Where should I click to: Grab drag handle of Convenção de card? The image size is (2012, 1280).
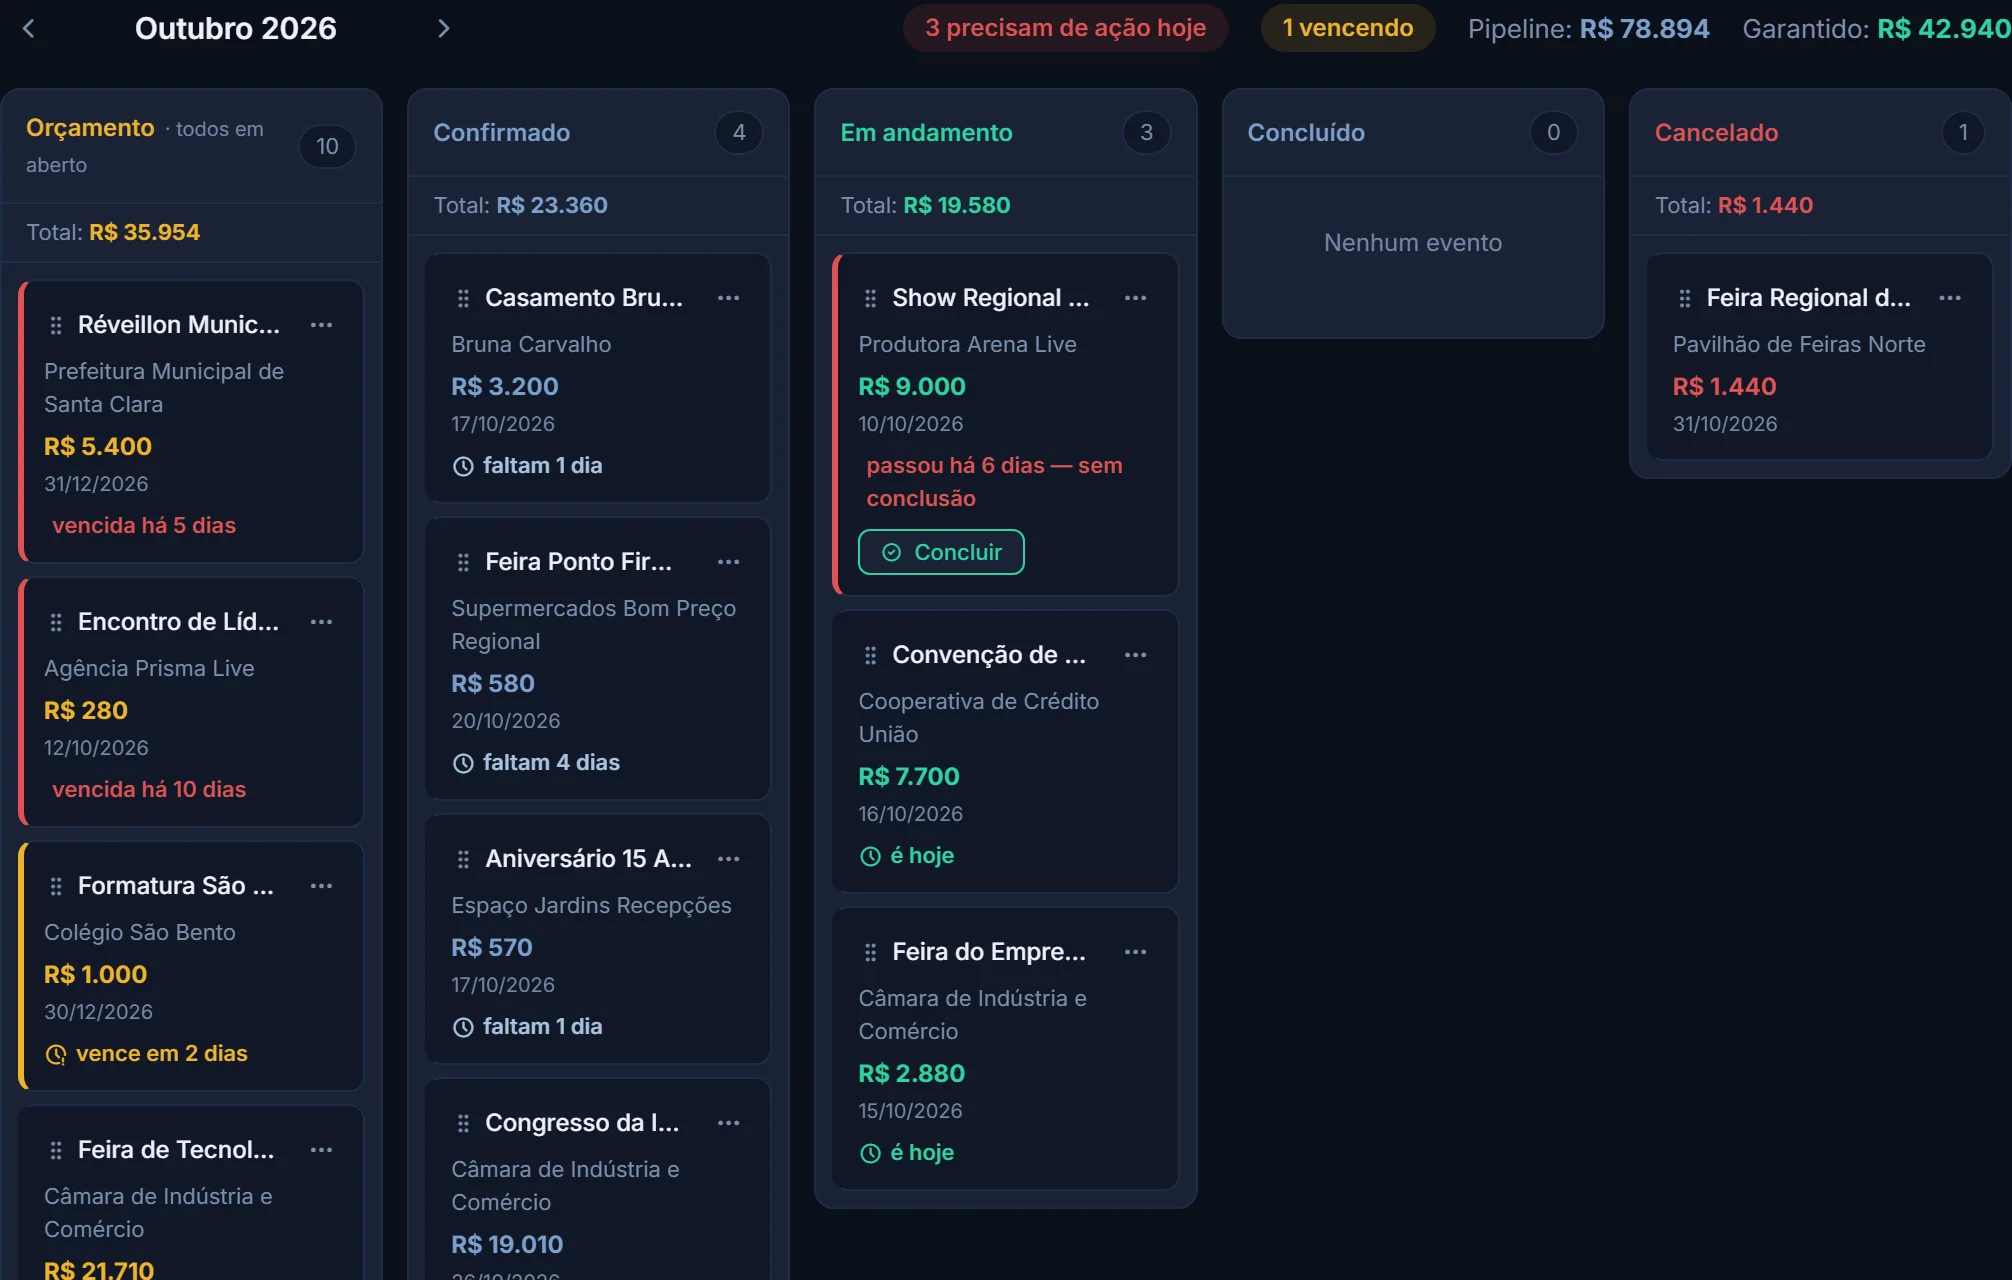pyautogui.click(x=870, y=655)
